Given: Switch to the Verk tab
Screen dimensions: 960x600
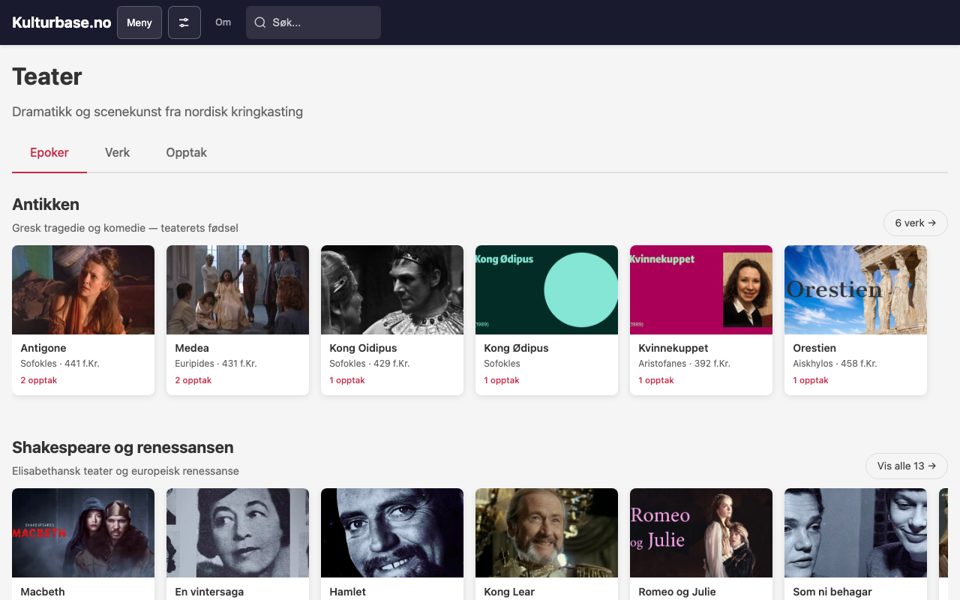Looking at the screenshot, I should 117,152.
